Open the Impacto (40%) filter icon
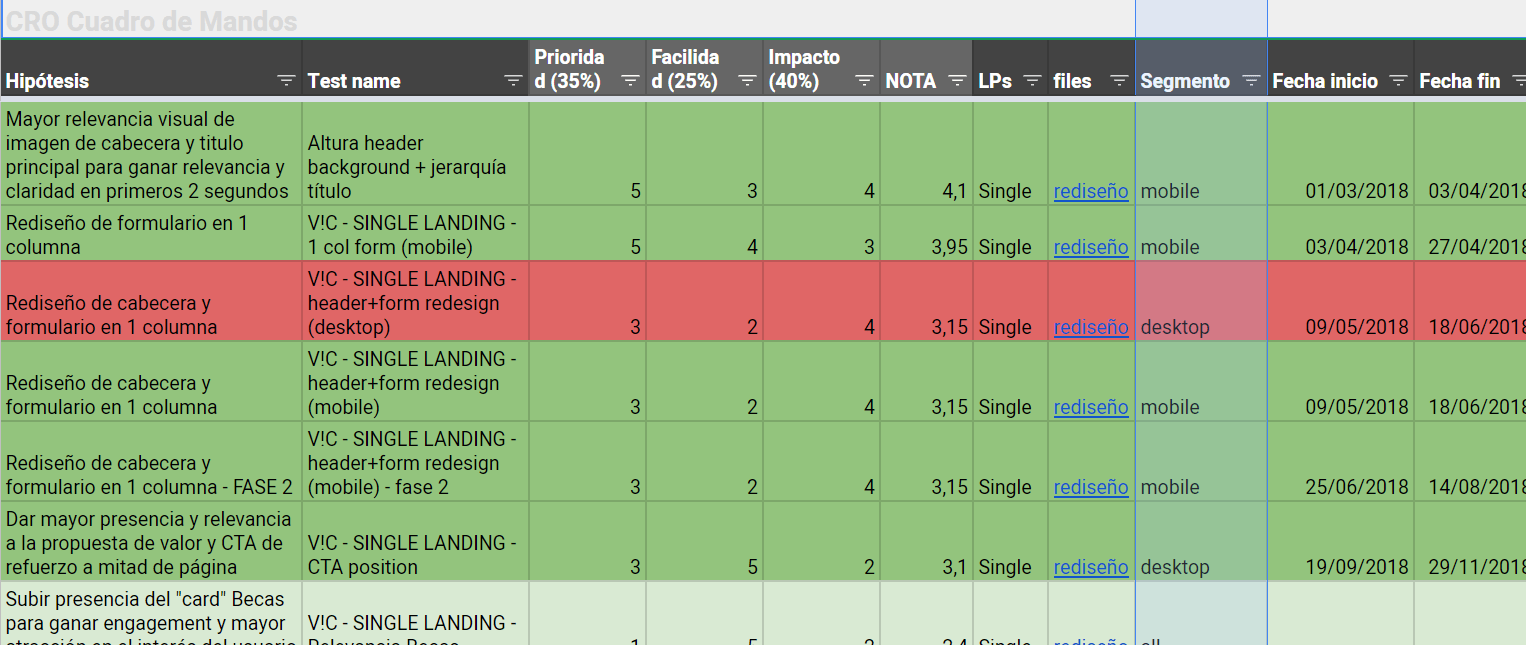Image resolution: width=1526 pixels, height=645 pixels. point(864,81)
